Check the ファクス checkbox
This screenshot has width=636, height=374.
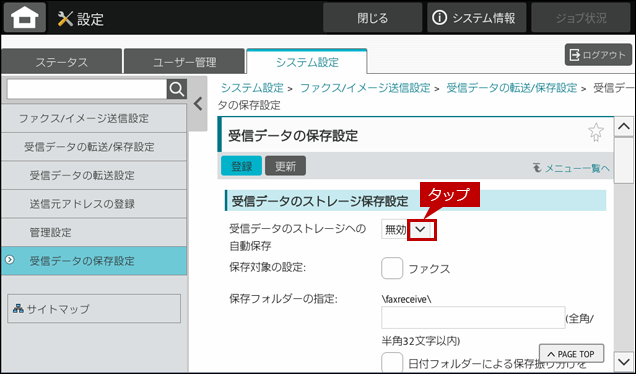point(392,268)
